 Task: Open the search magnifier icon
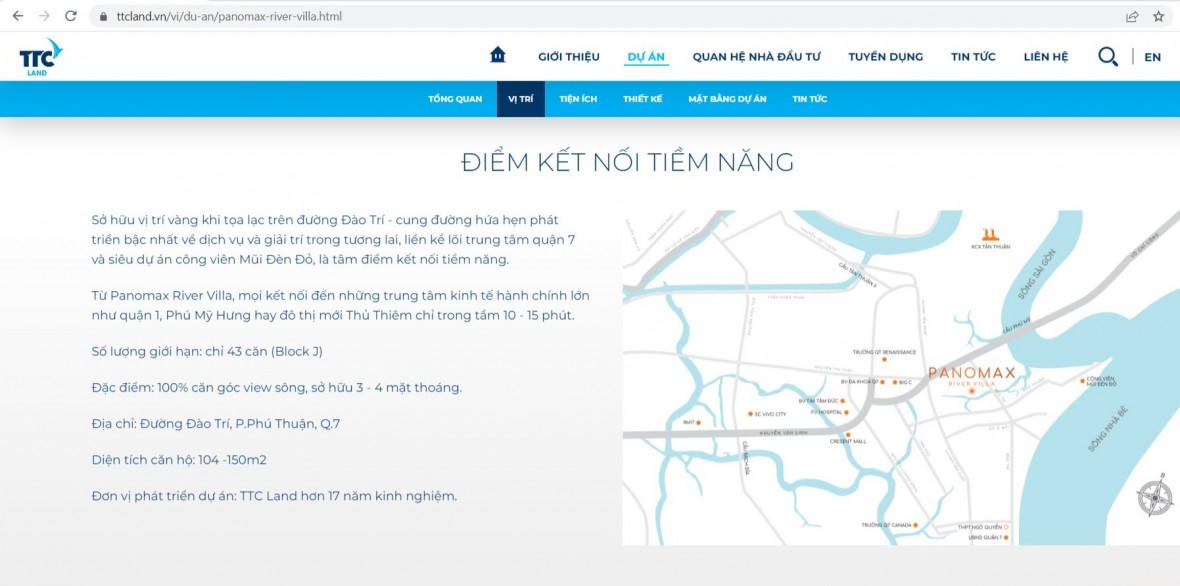[x=1107, y=57]
